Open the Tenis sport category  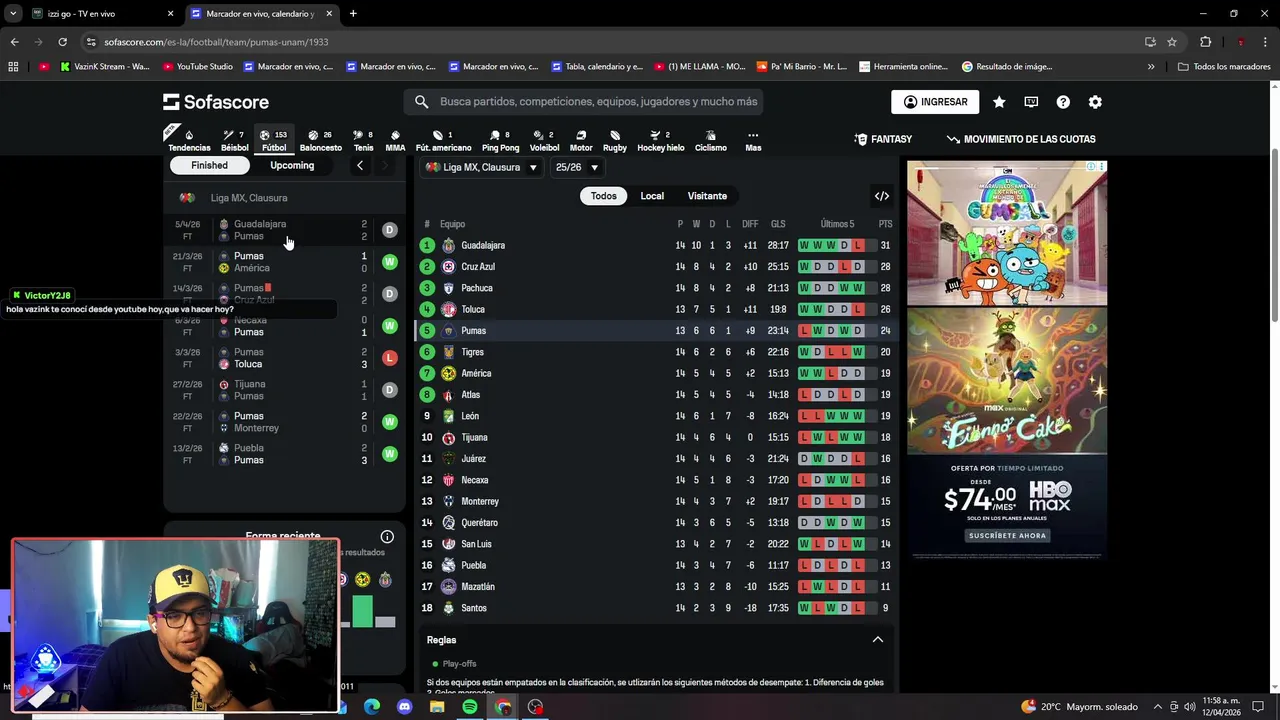[x=363, y=141]
